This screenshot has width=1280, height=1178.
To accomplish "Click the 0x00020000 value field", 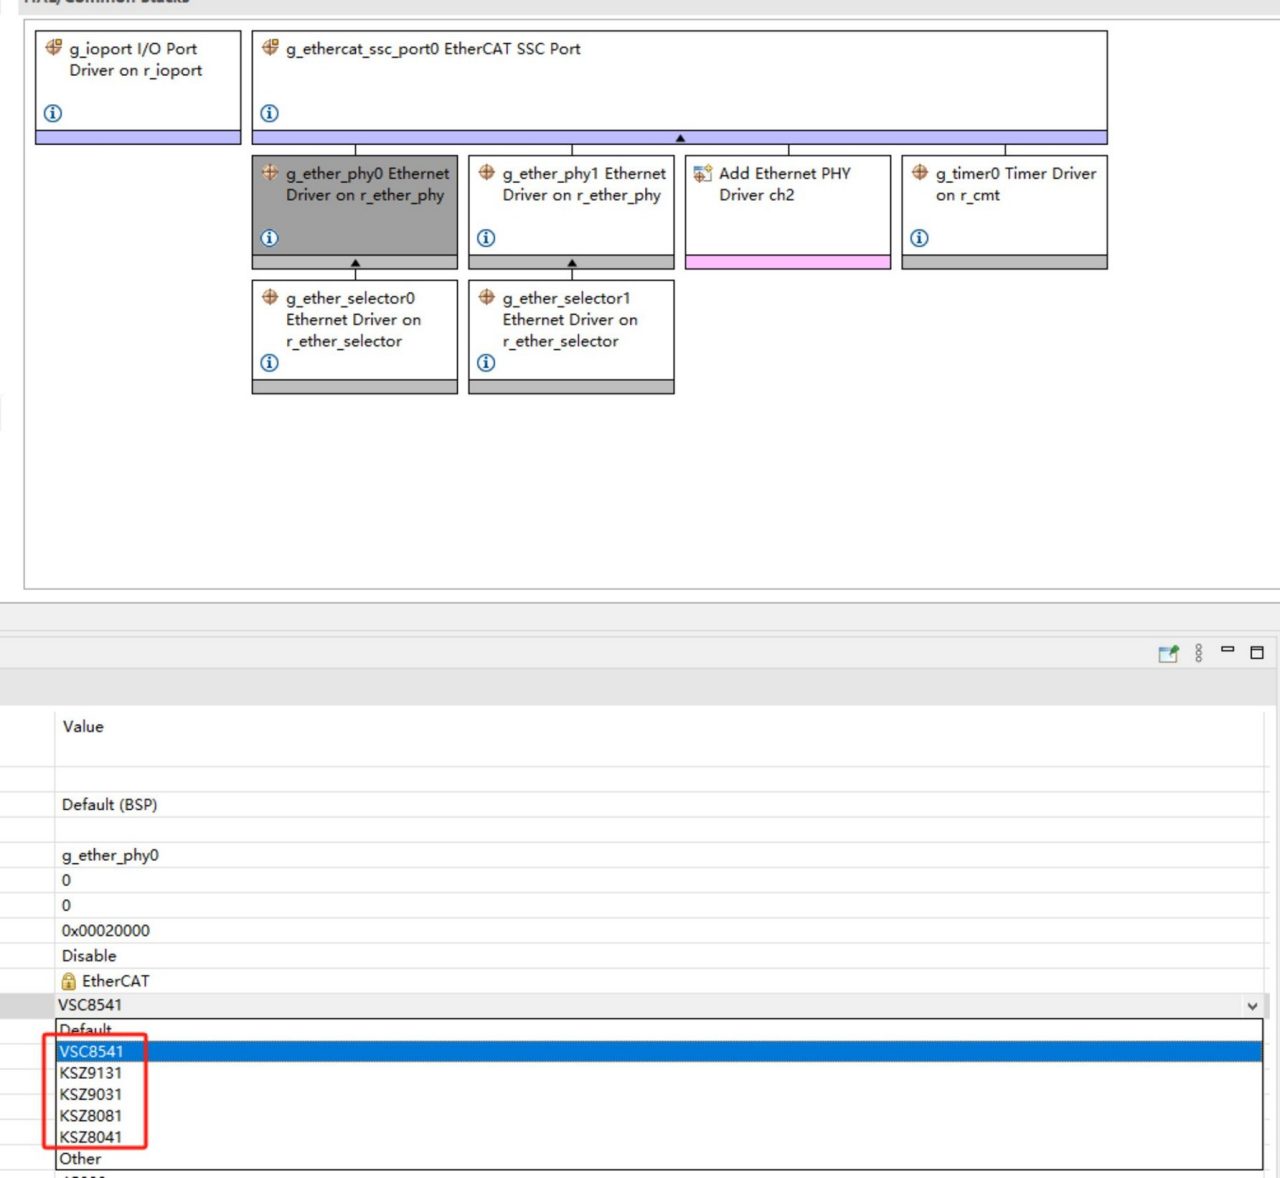I will point(660,931).
